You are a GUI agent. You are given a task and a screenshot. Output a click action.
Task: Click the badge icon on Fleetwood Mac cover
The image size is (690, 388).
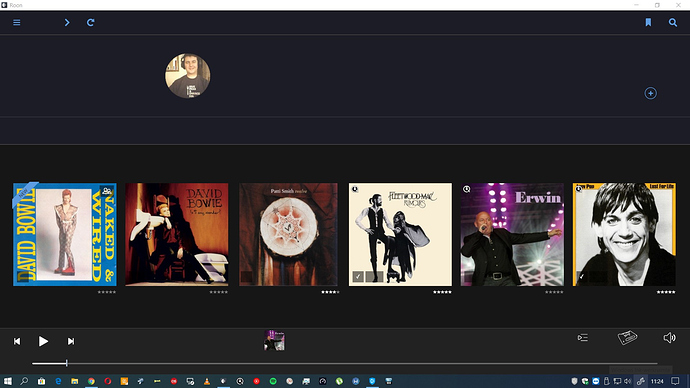[x=355, y=189]
